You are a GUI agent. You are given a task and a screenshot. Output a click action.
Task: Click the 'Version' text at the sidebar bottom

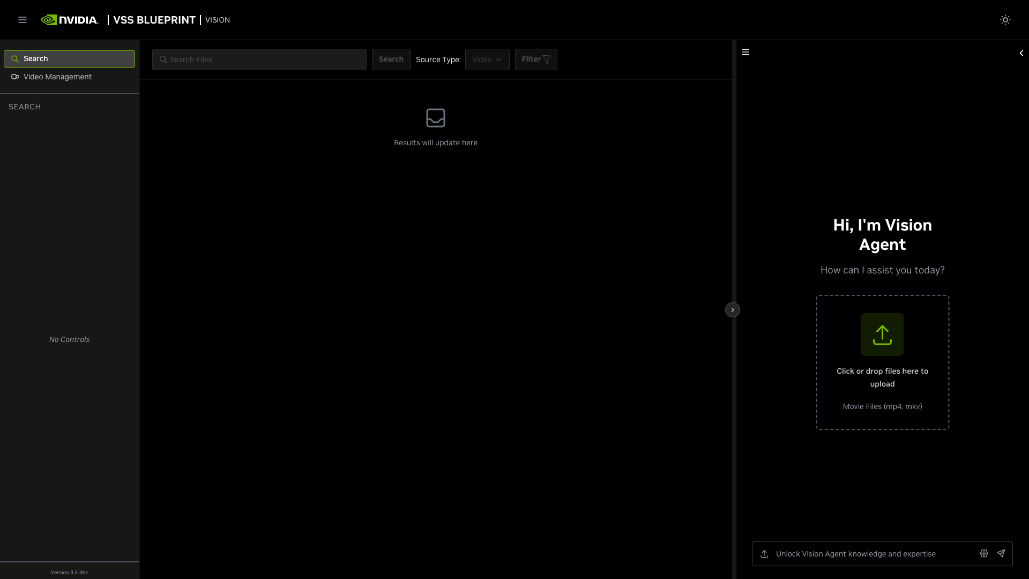coord(70,572)
